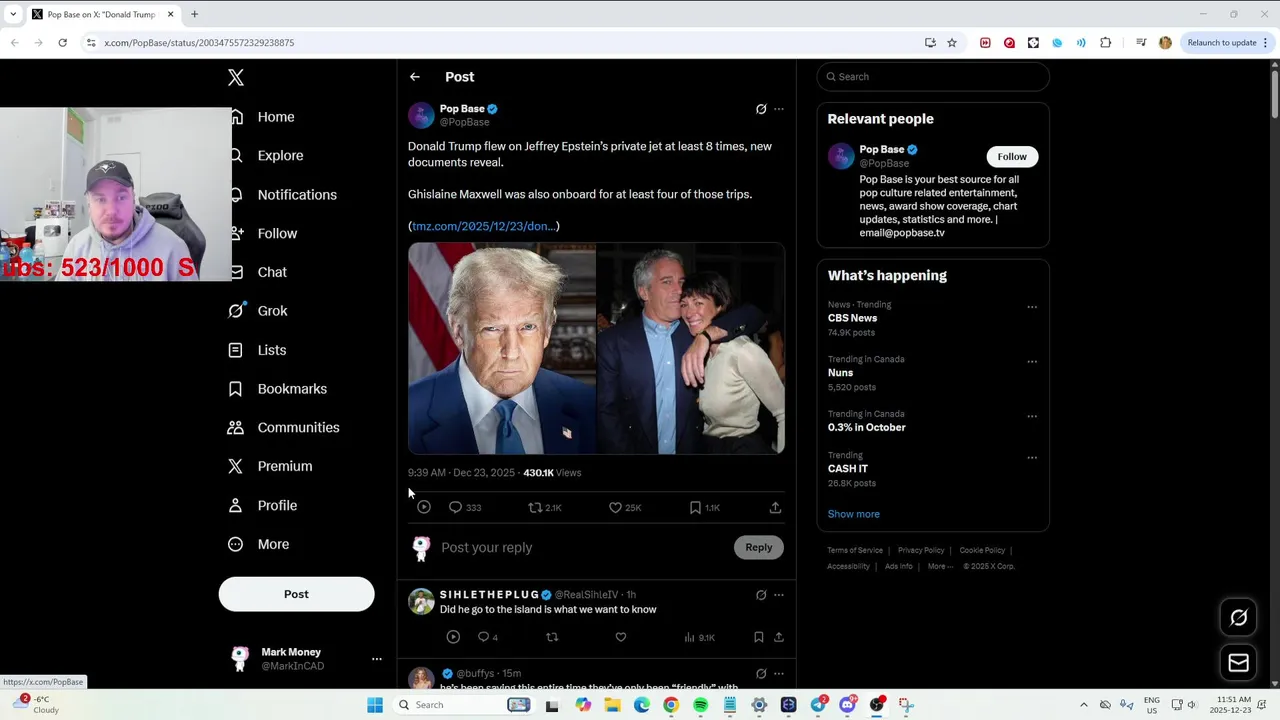Open Windows Start menu

coord(375,705)
